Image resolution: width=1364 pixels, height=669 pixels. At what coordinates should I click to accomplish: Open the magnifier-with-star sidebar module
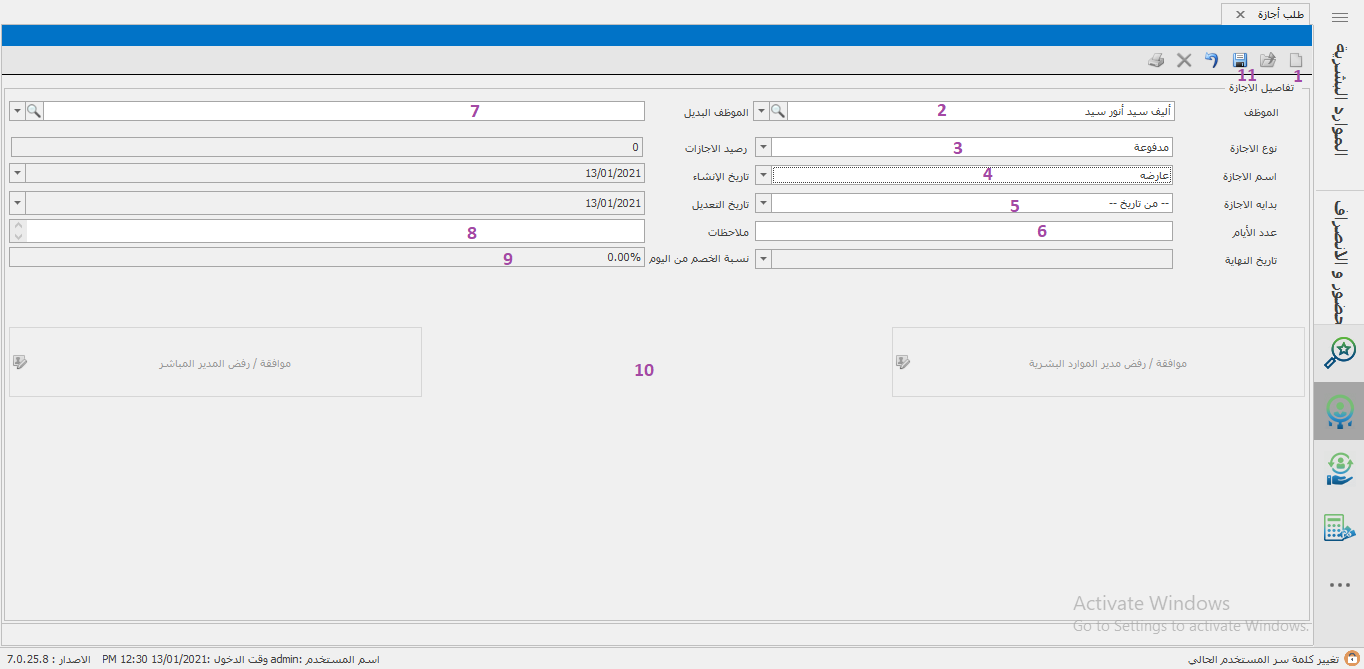[x=1339, y=351]
